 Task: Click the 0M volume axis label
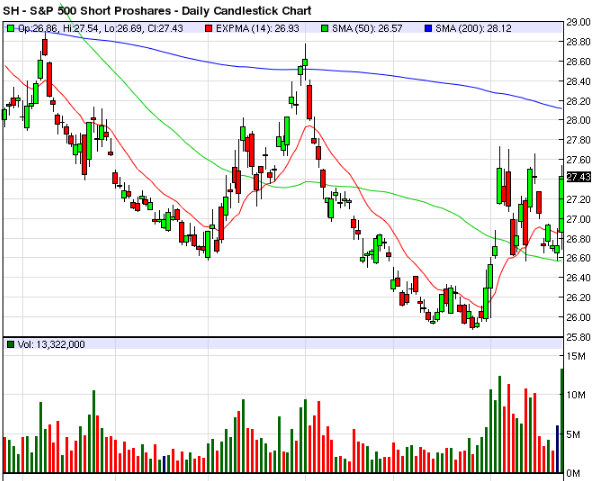click(x=574, y=473)
